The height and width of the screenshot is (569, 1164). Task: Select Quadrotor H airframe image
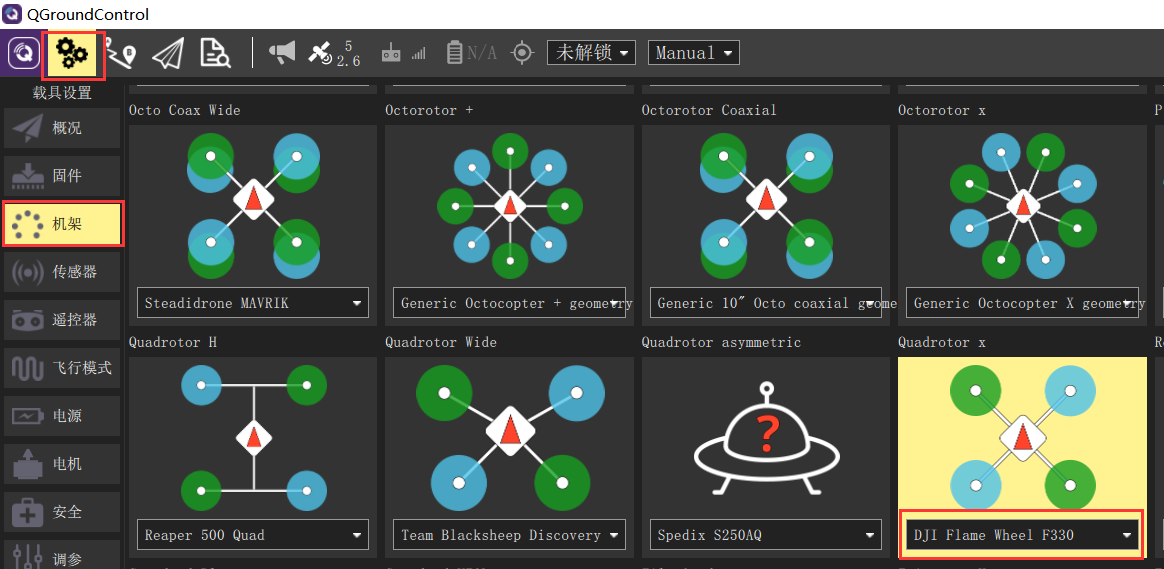[x=253, y=436]
